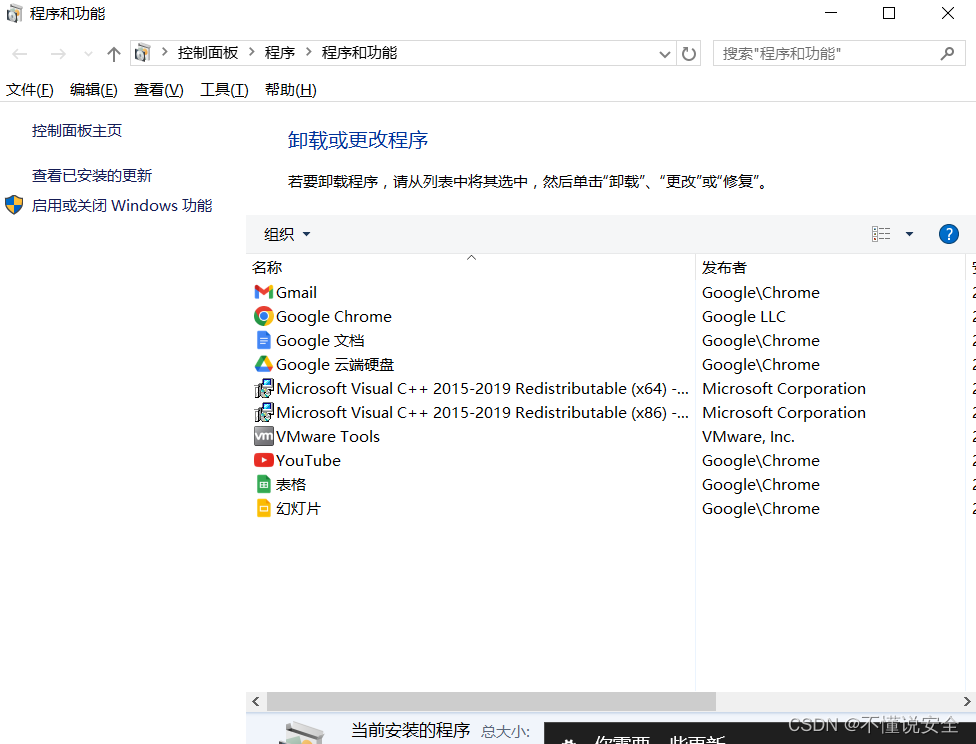The image size is (976, 744).
Task: Go back with the left arrow
Action: pyautogui.click(x=20, y=54)
